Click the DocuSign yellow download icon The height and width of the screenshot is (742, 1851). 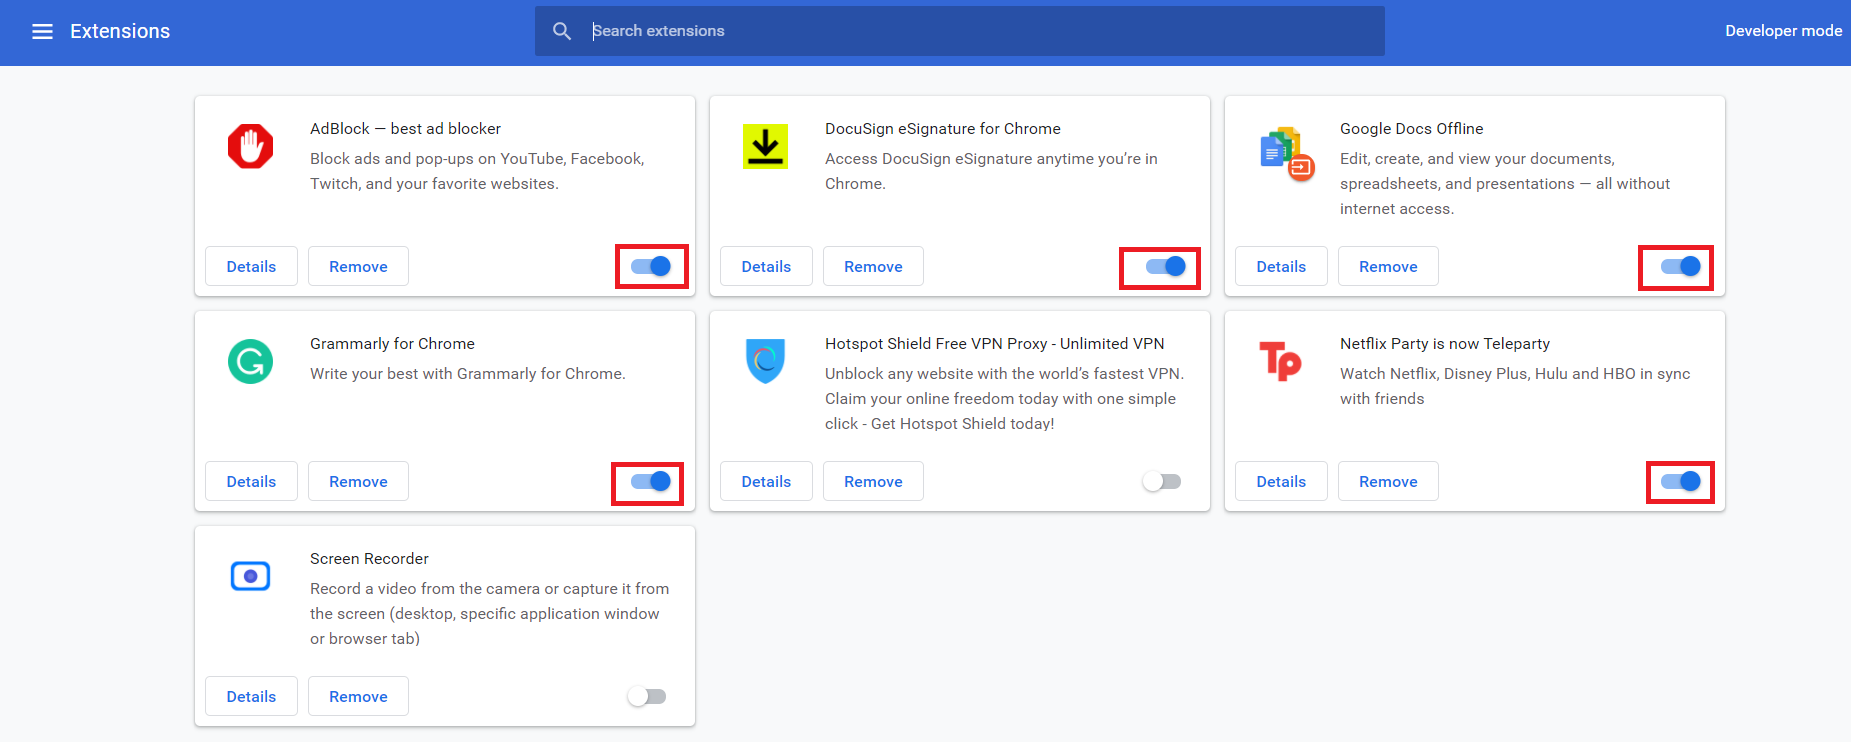coord(765,146)
